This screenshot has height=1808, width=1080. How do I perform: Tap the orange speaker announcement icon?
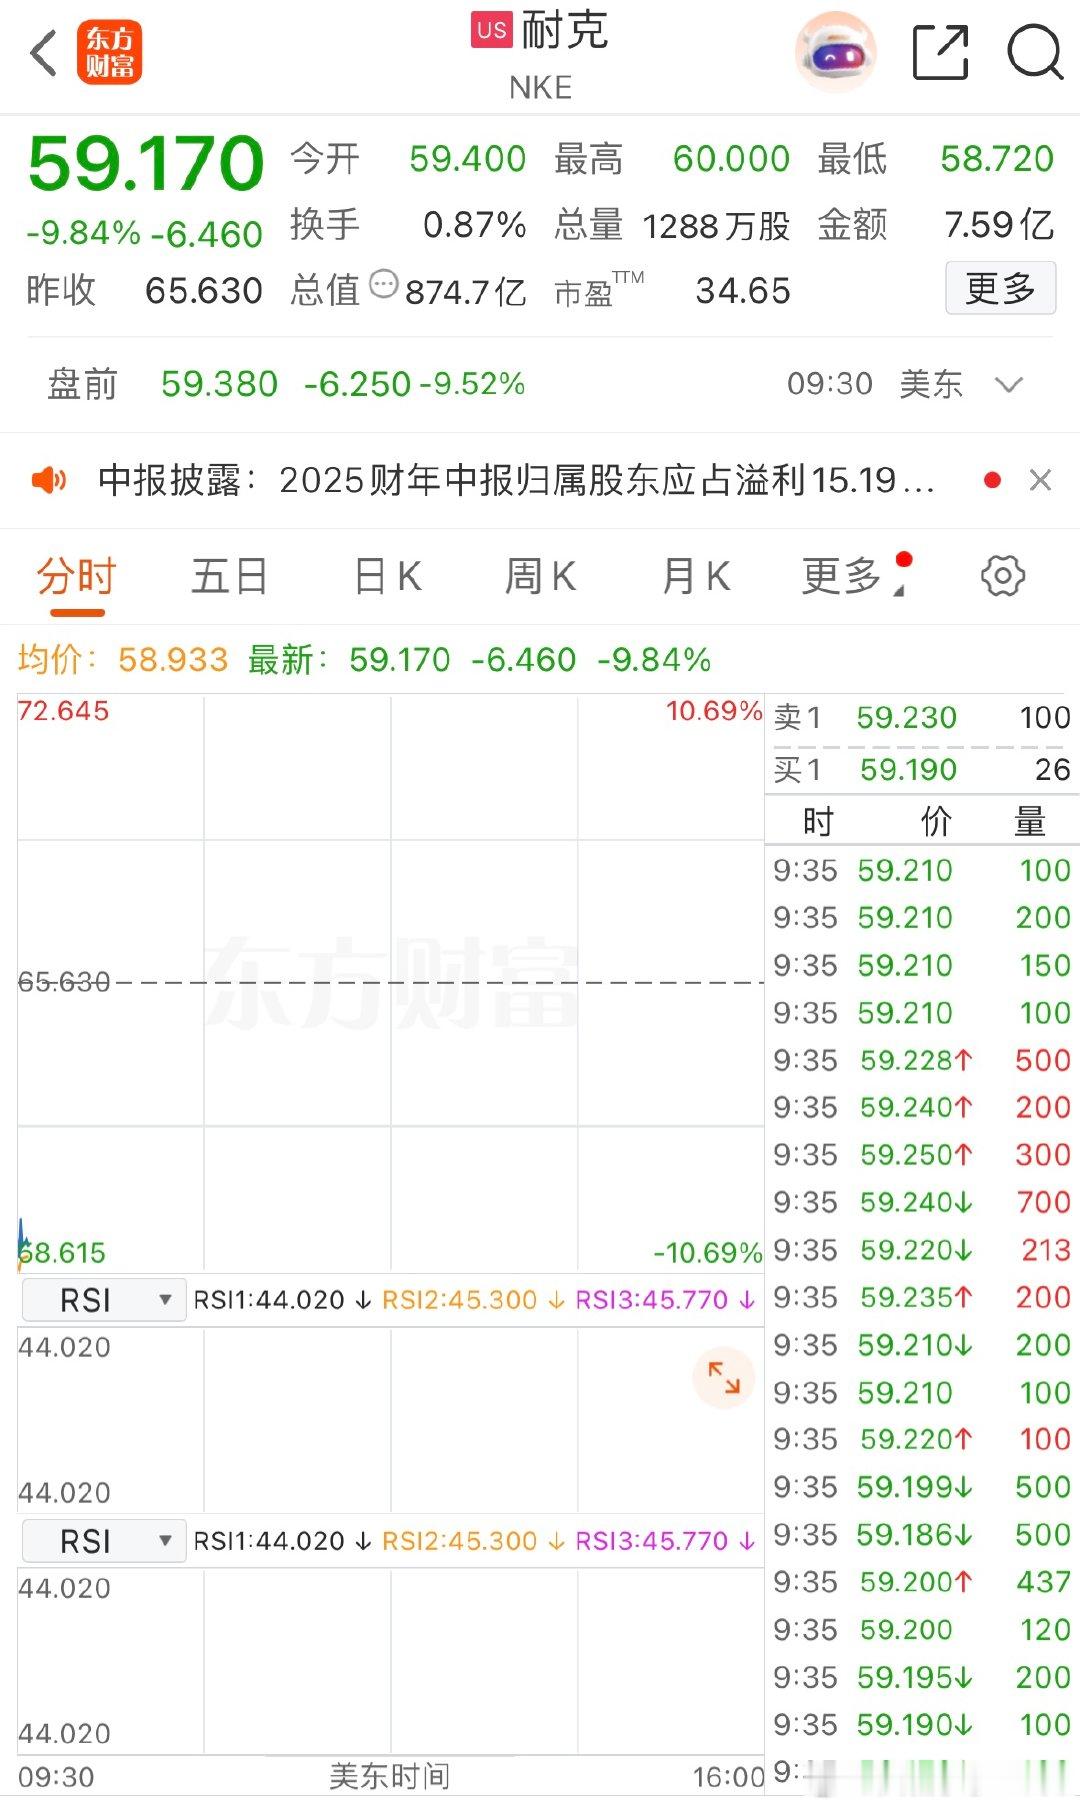(49, 481)
